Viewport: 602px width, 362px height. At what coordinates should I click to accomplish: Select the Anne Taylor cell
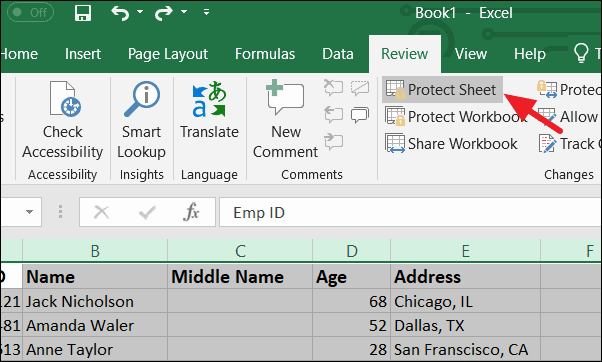click(x=95, y=349)
